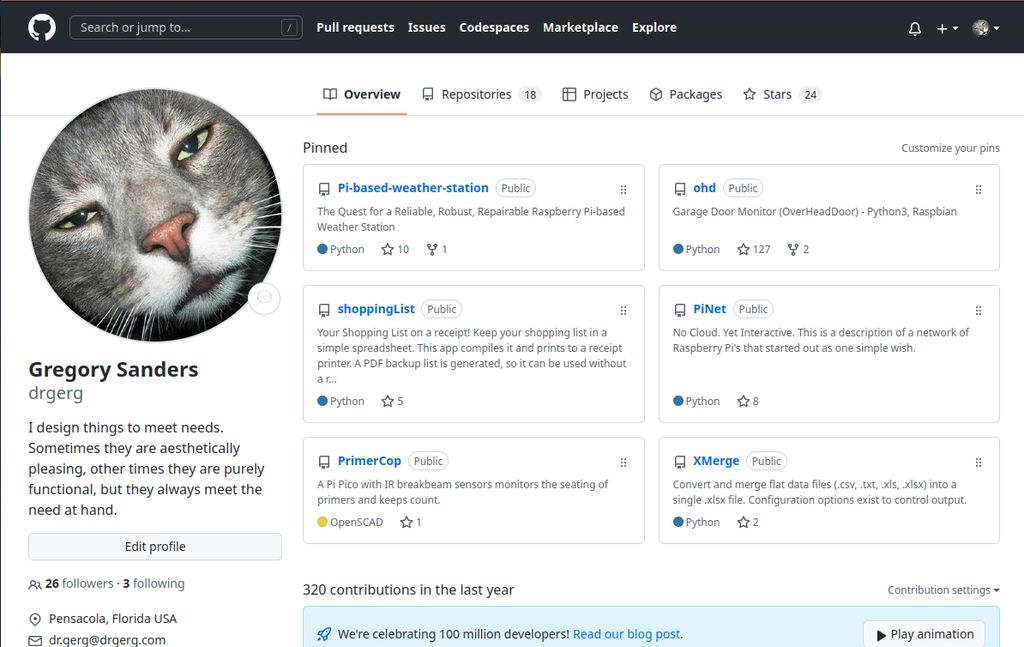Grab the drag handle on shoppingList card
The image size is (1024, 647).
[623, 310]
